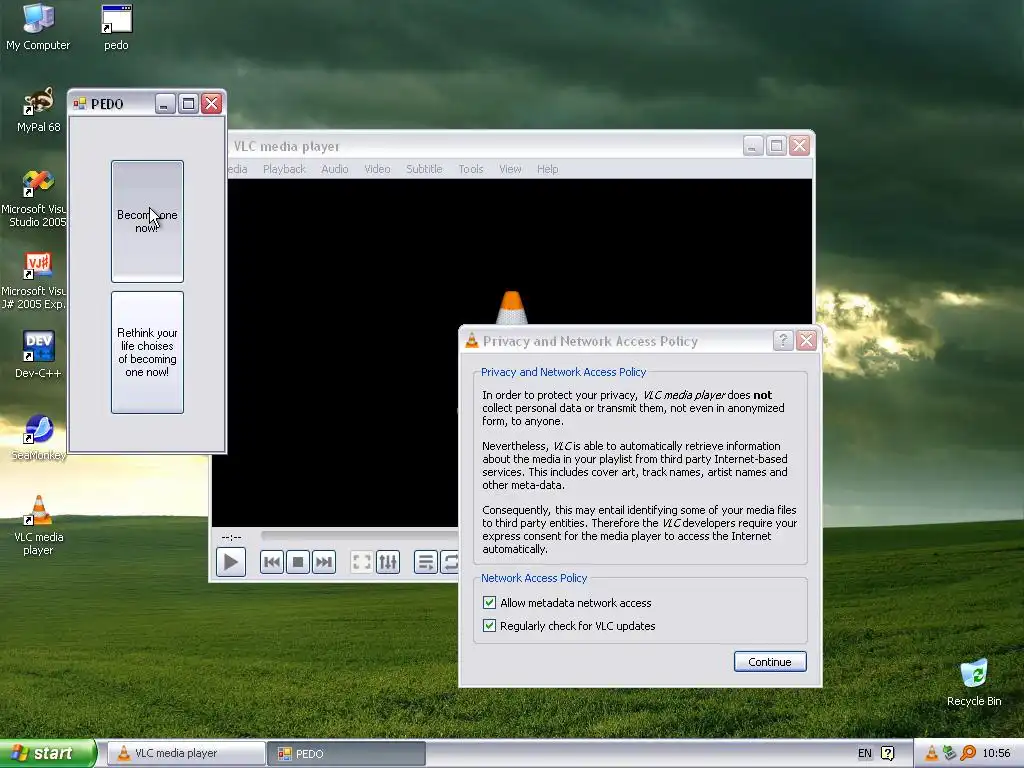1024x768 pixels.
Task: Maximize the PEDO window
Action: click(189, 104)
